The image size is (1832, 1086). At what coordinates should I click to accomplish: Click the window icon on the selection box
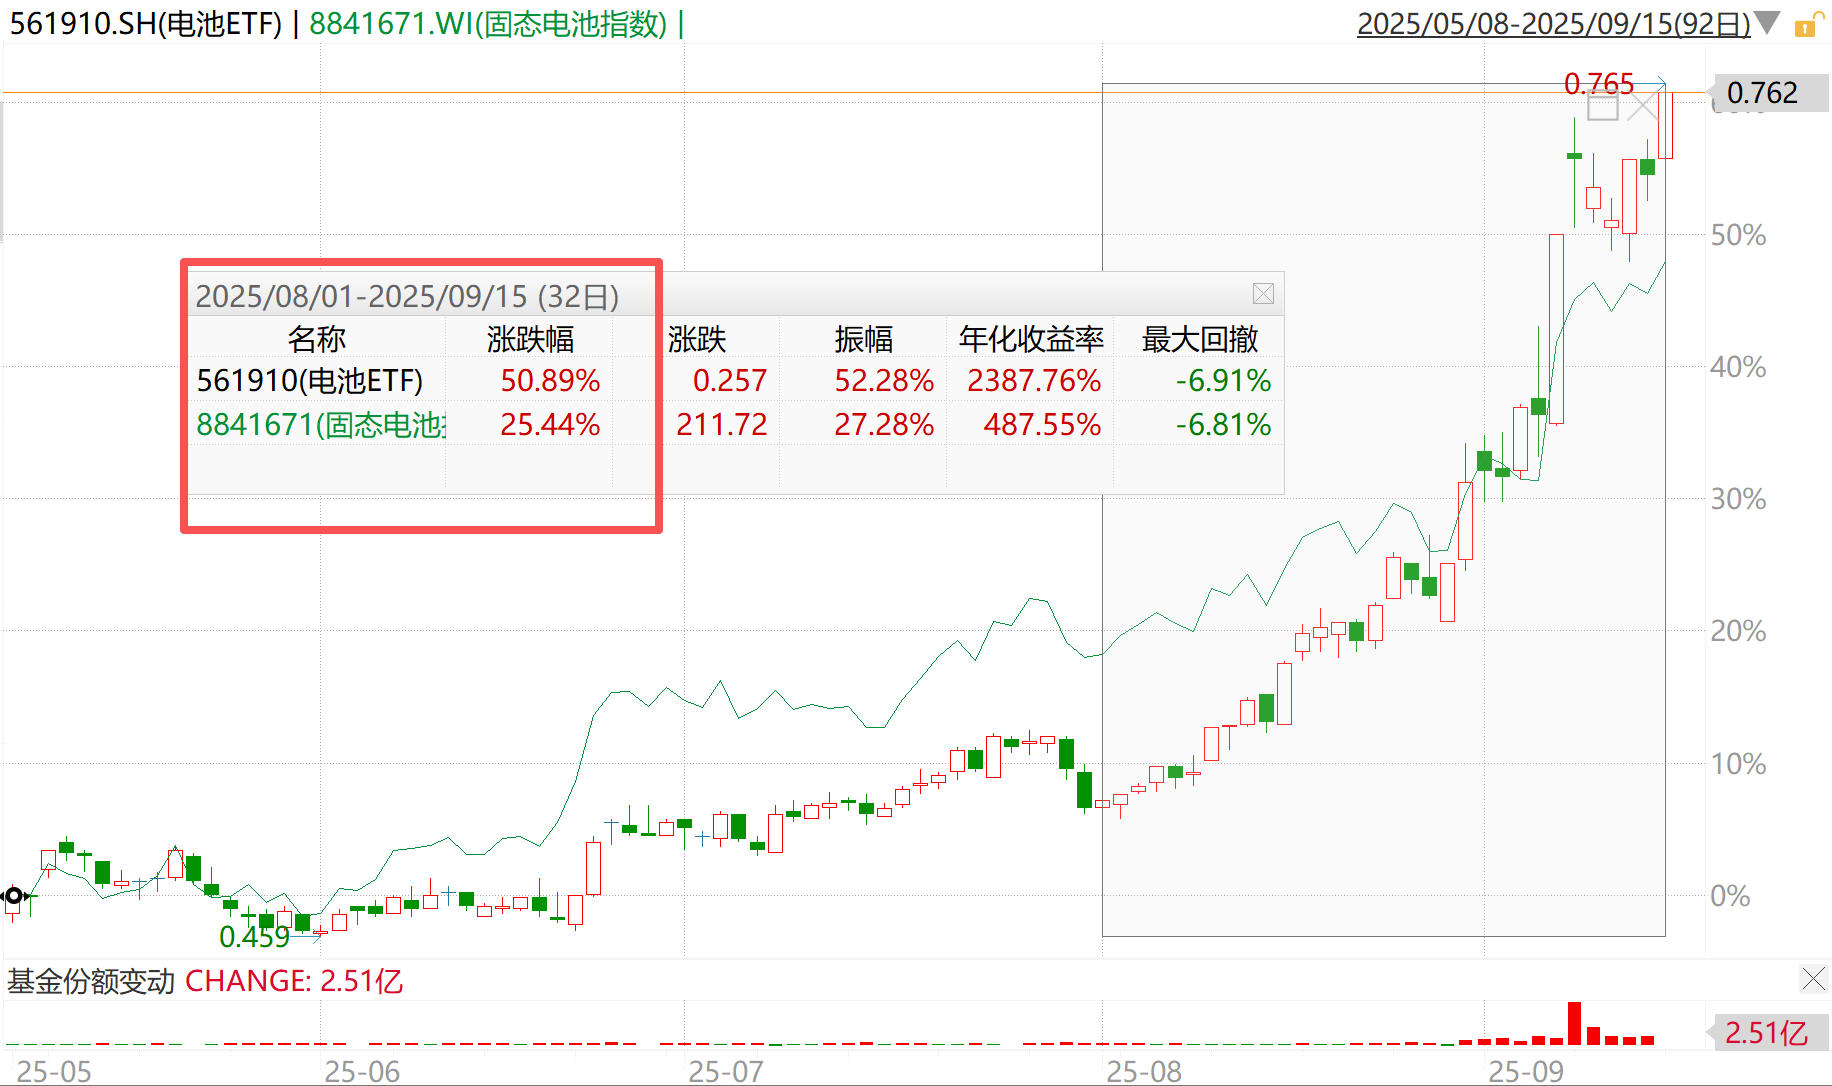click(x=1602, y=106)
